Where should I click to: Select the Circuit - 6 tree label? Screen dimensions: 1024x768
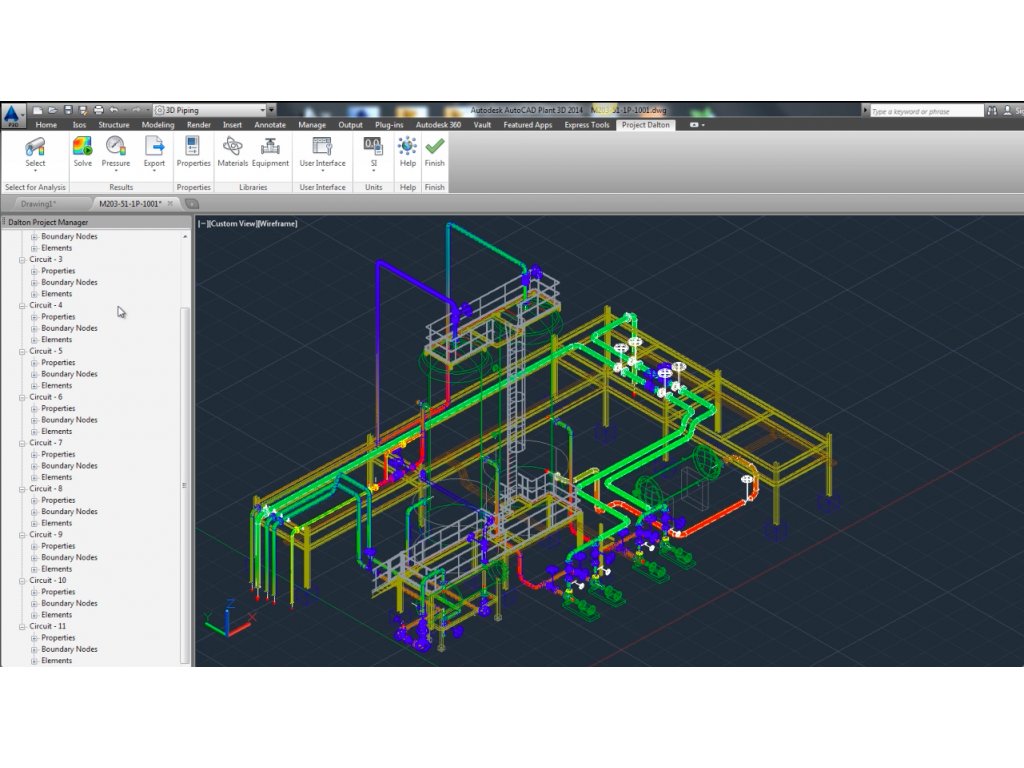click(46, 397)
